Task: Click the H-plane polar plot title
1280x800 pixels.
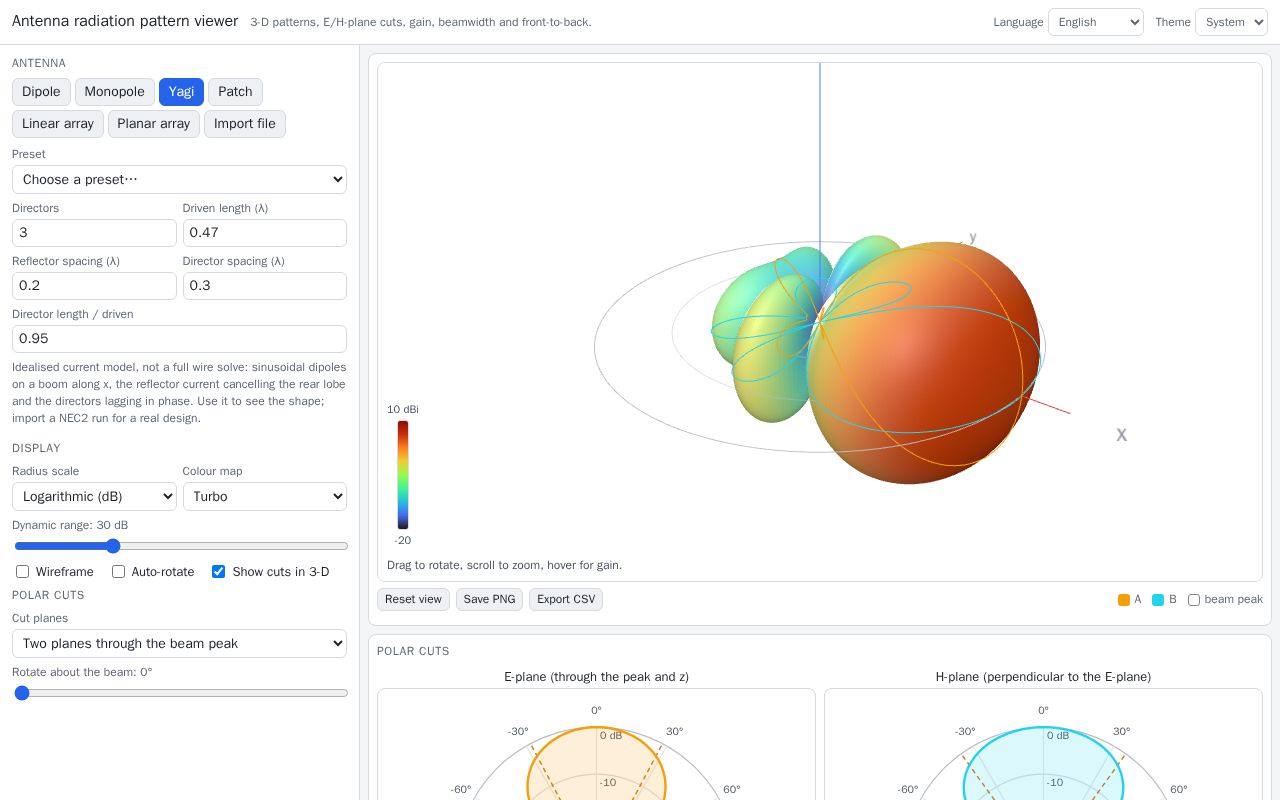Action: (1043, 677)
